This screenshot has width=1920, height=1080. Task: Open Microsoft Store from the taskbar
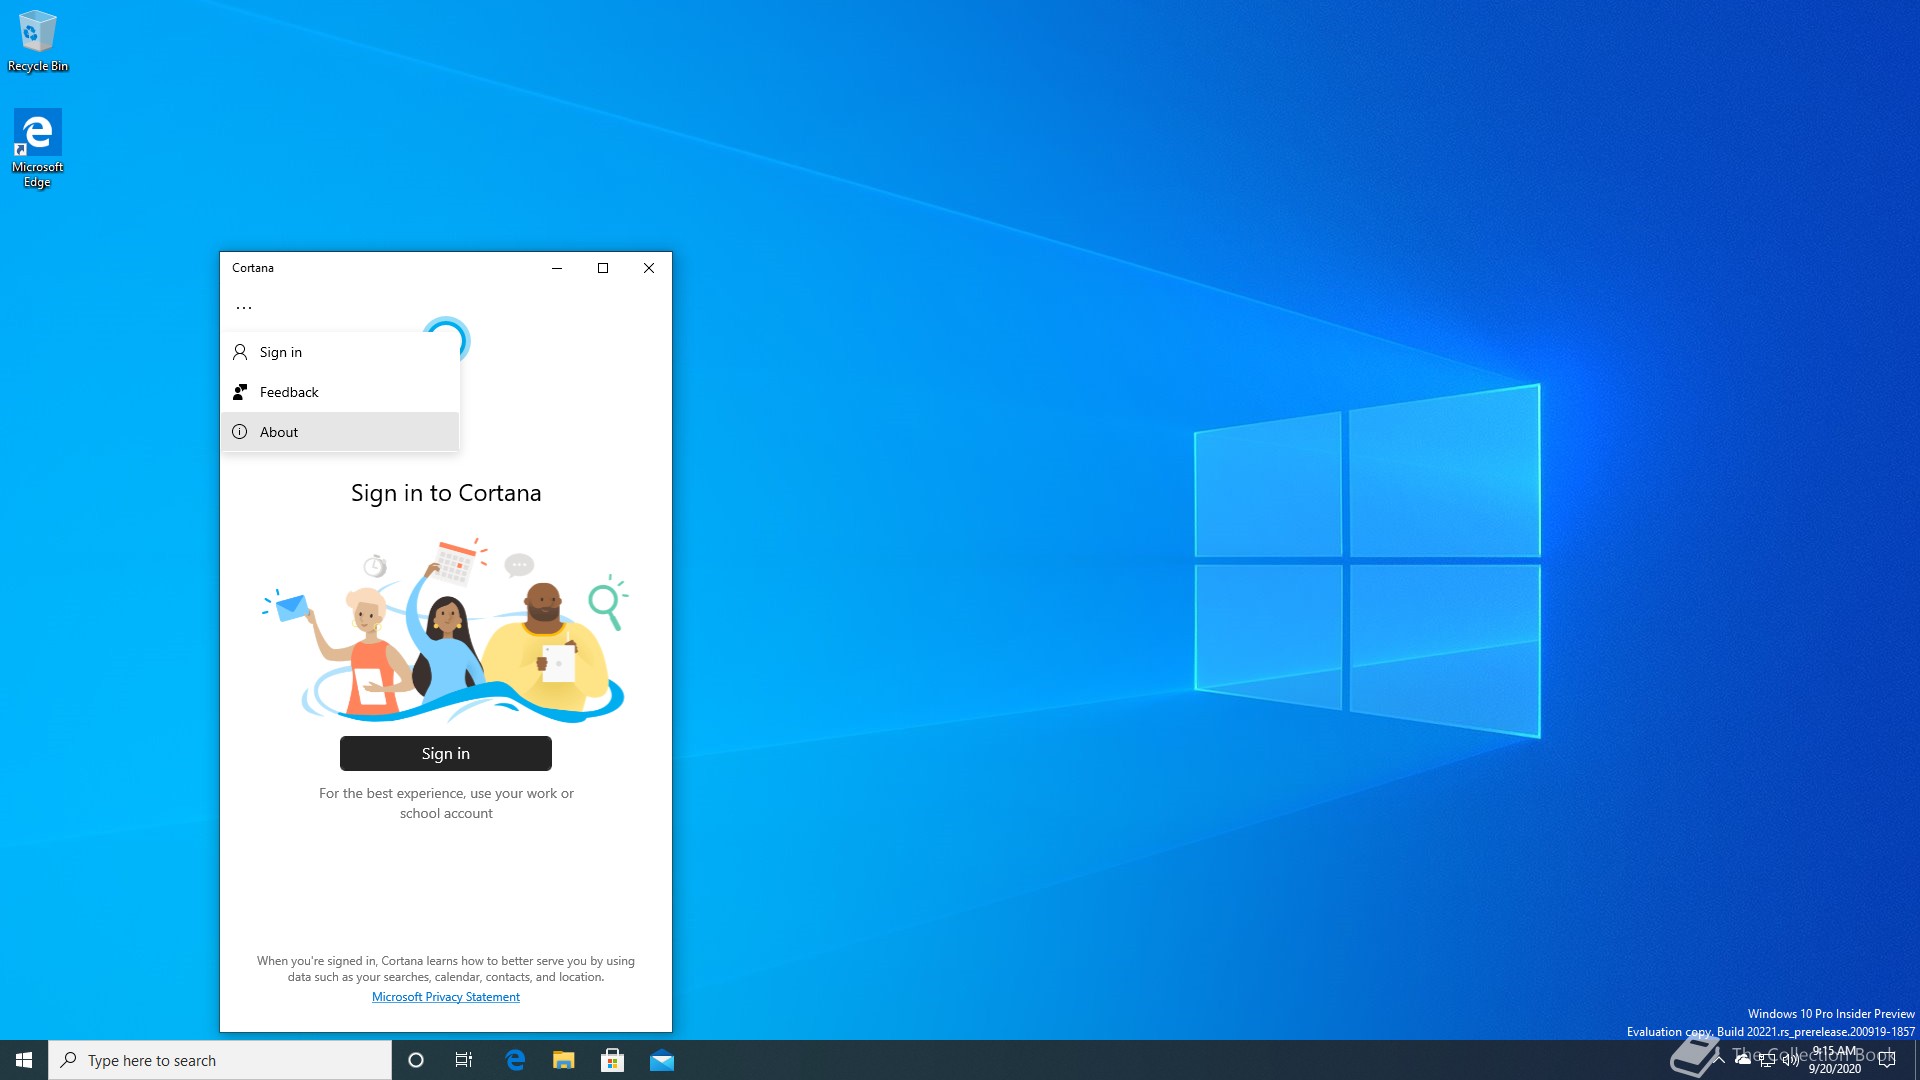click(x=613, y=1060)
